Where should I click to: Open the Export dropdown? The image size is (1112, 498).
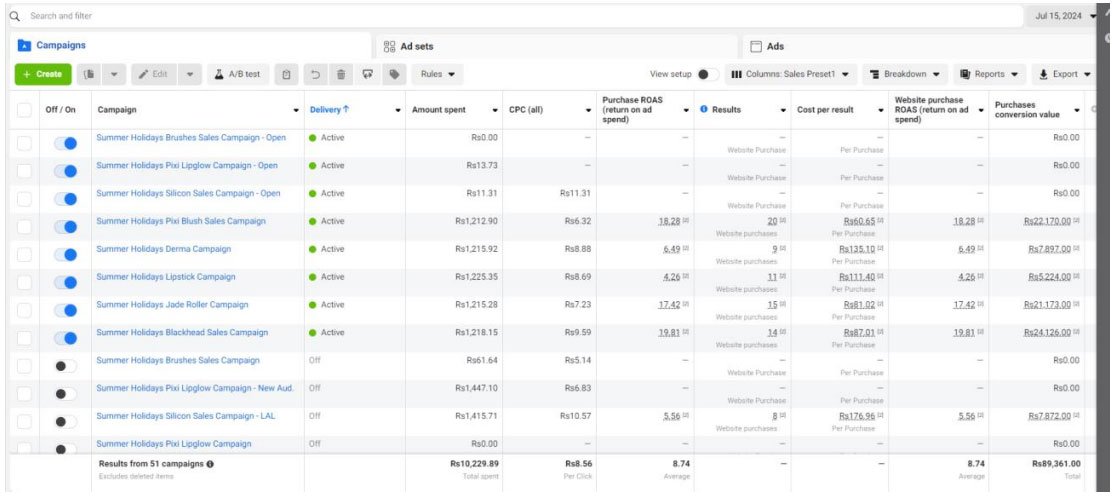pyautogui.click(x=1064, y=74)
